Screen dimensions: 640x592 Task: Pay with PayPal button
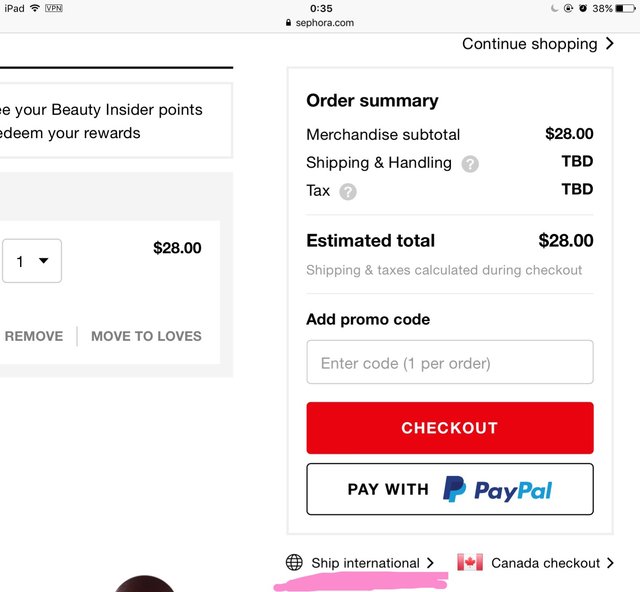coord(449,489)
